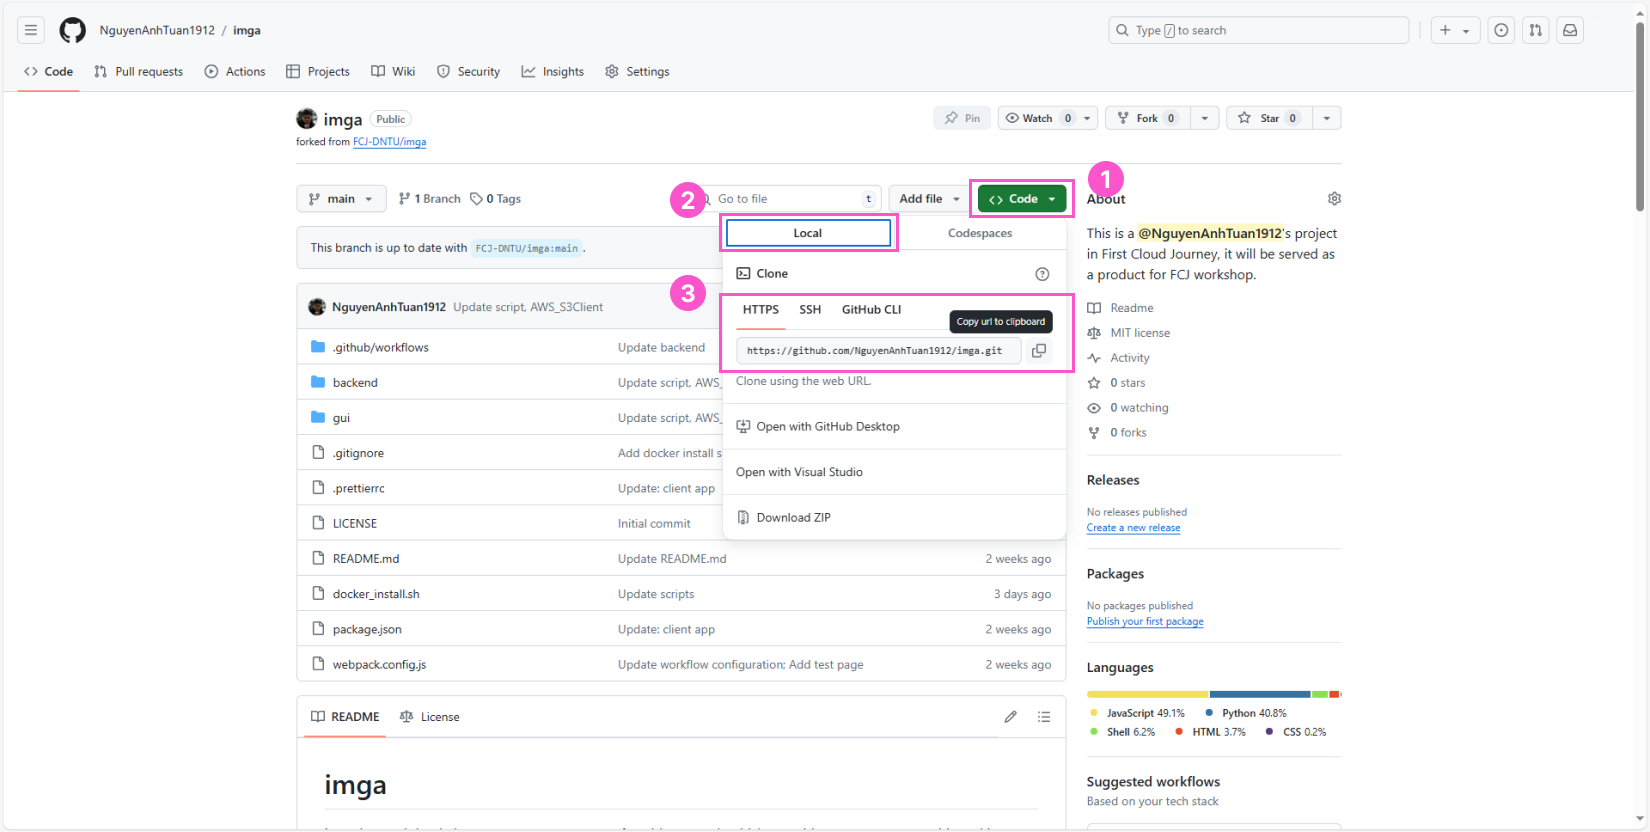
Task: Open the gui folder
Action: (x=341, y=418)
